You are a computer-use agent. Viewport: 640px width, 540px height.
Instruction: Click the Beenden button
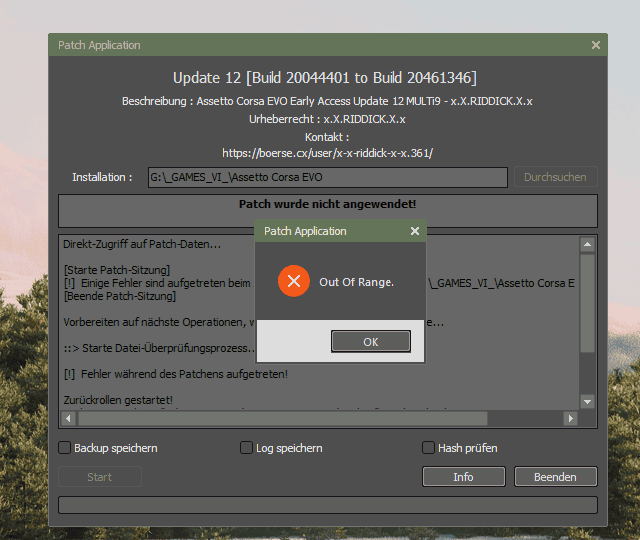point(556,477)
